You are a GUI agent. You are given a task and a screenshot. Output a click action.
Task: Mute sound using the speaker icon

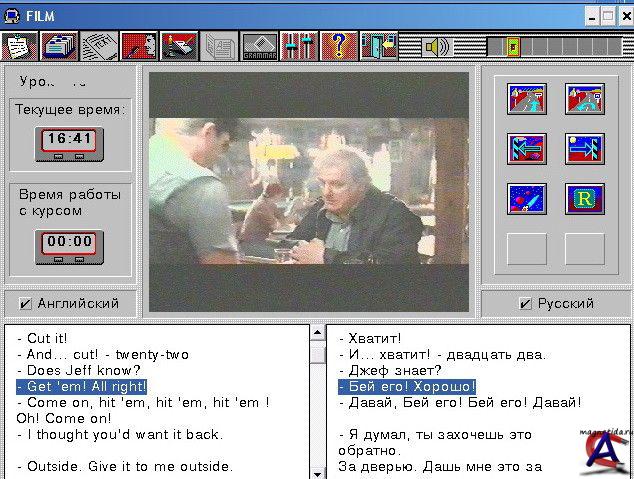tap(436, 46)
